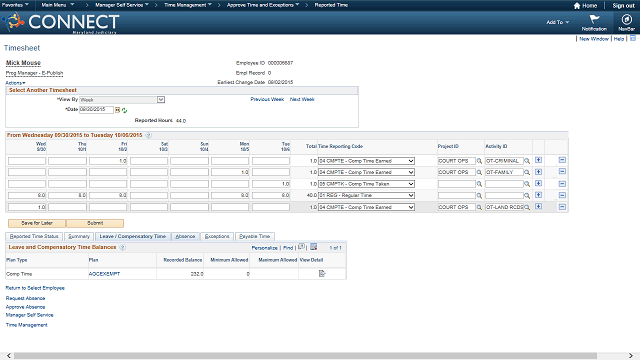Delete the Regular Time row
640x360 pixels.
click(562, 195)
